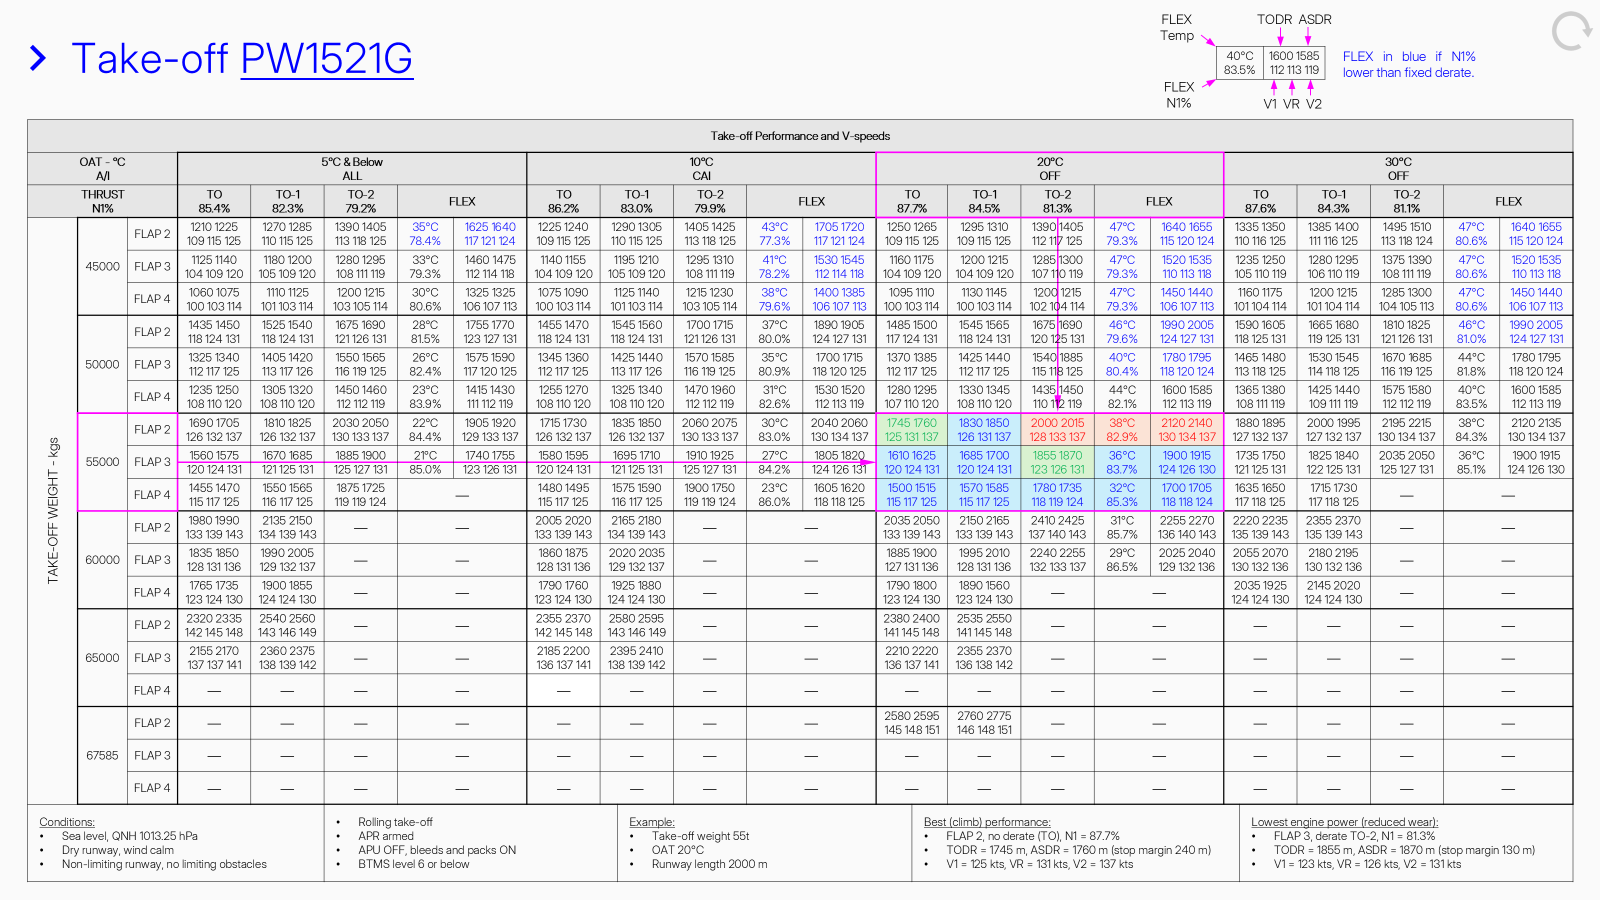This screenshot has height=900, width=1600.
Task: Click the 'APR armed' footer bullet
Action: (x=386, y=836)
